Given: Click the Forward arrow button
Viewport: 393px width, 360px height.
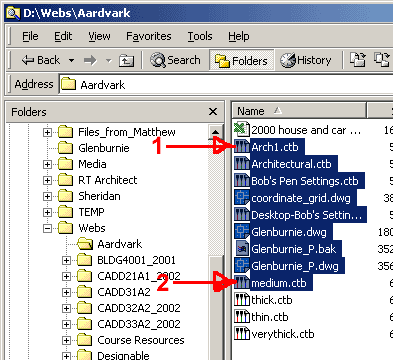Looking at the screenshot, I should coord(90,61).
